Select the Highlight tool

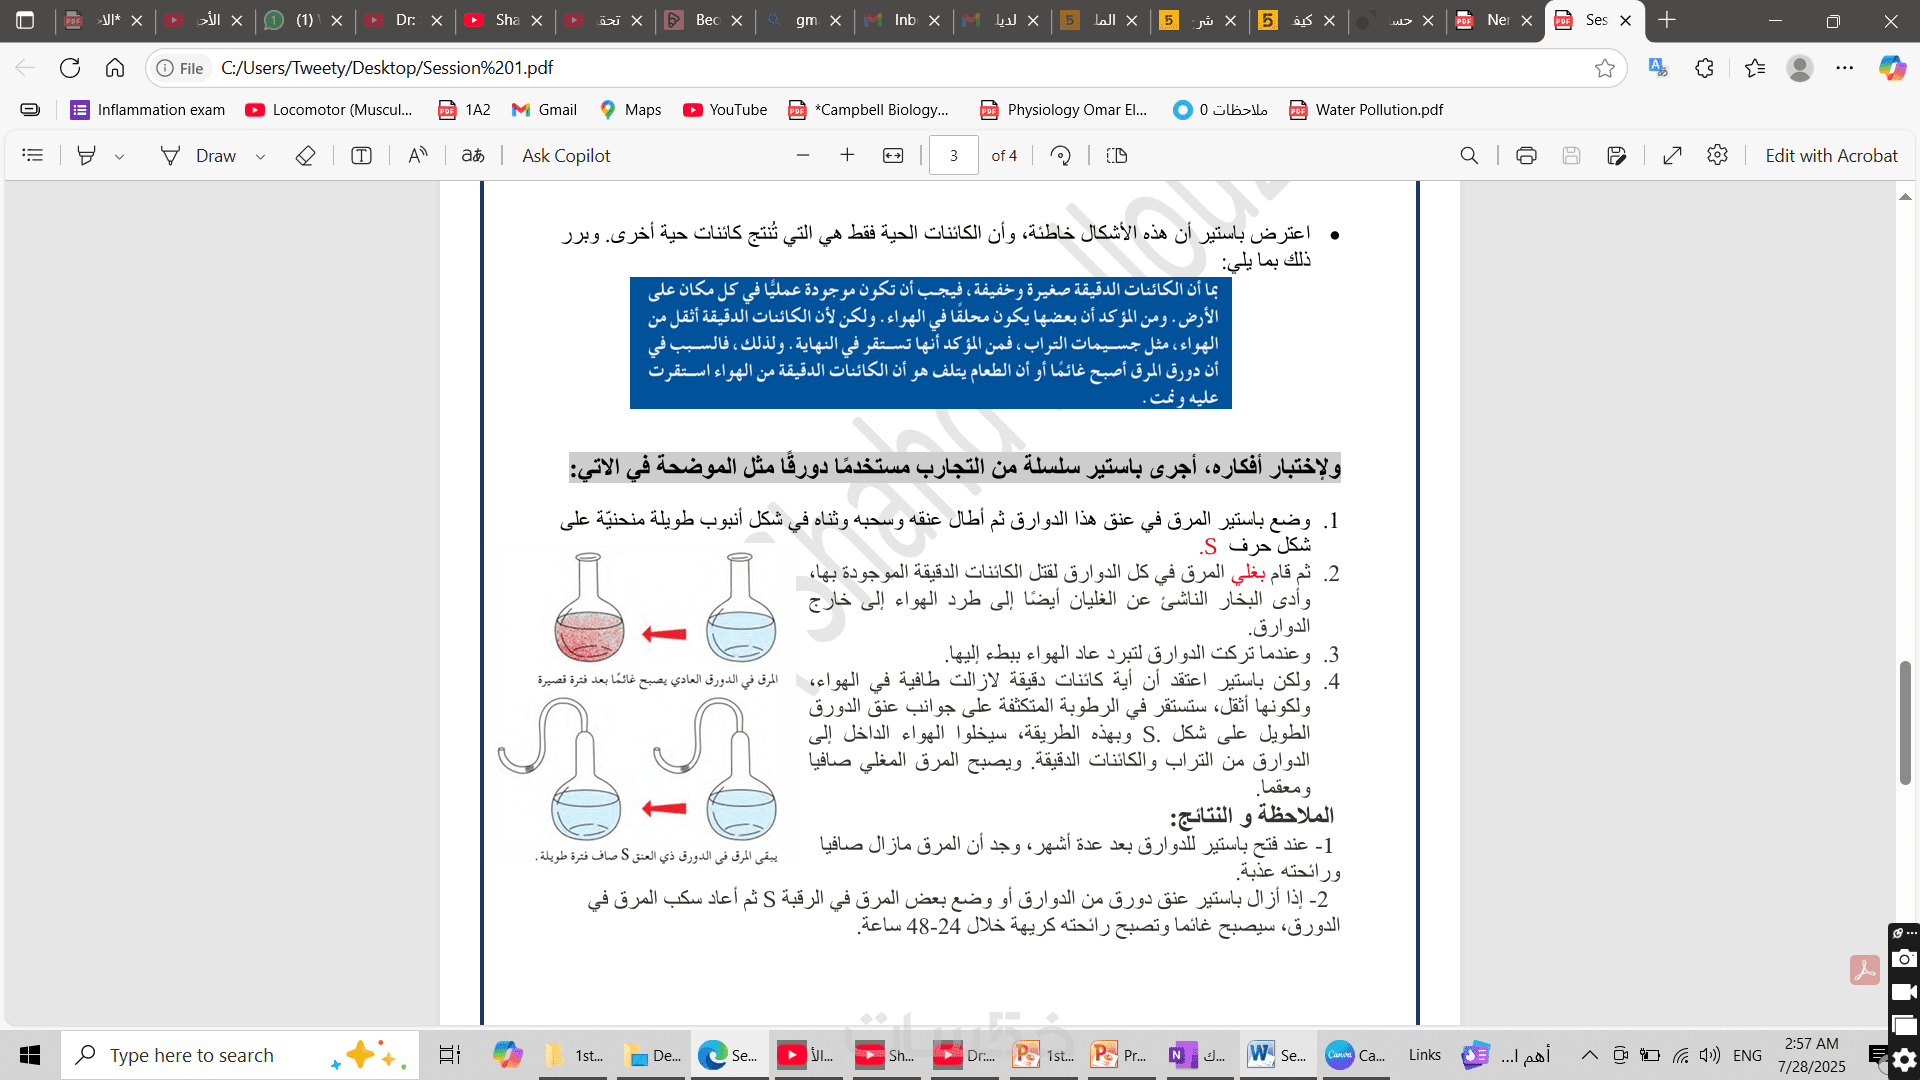point(87,155)
